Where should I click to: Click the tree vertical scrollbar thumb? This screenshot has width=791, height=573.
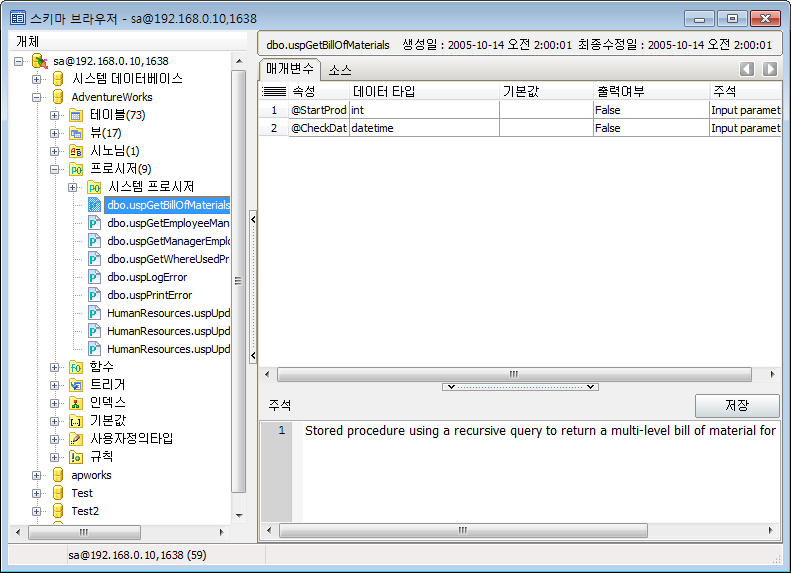click(238, 281)
